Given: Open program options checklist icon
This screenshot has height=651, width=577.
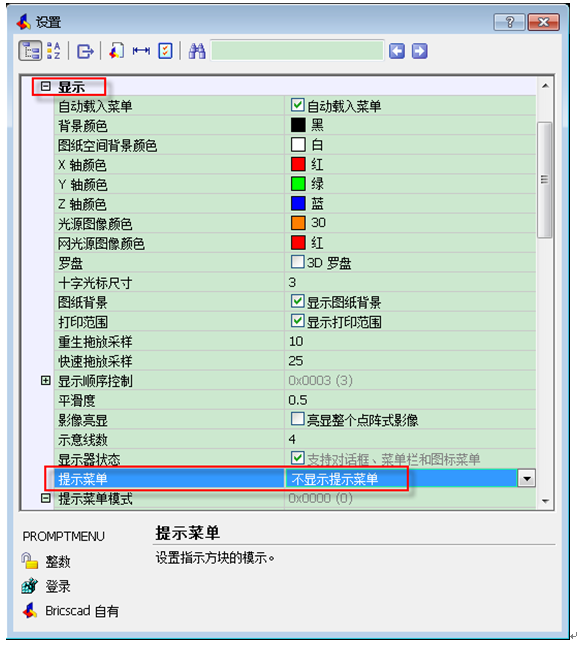Looking at the screenshot, I should click(x=165, y=51).
